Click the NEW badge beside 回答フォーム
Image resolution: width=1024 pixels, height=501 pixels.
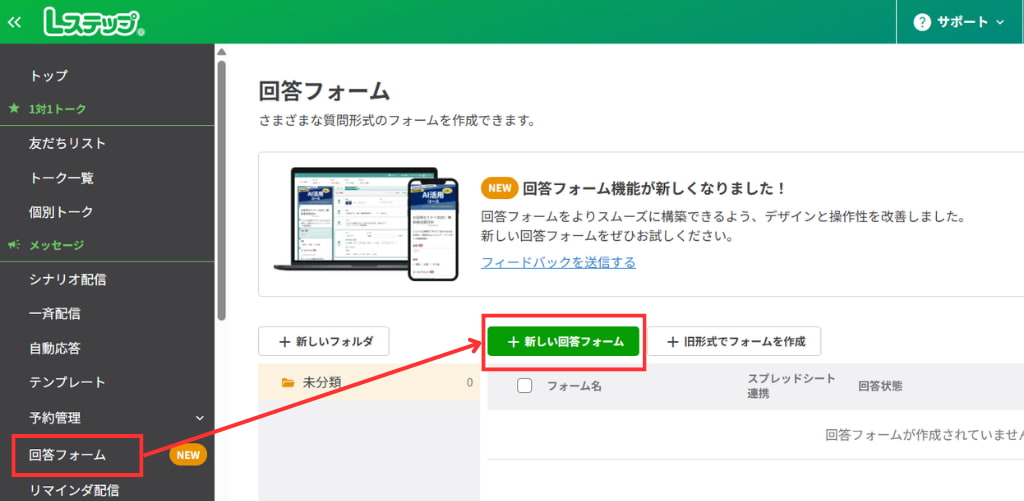coord(188,455)
